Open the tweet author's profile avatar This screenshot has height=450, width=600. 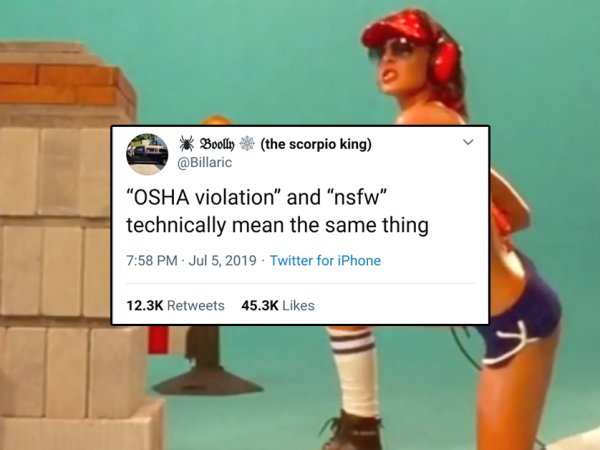147,154
